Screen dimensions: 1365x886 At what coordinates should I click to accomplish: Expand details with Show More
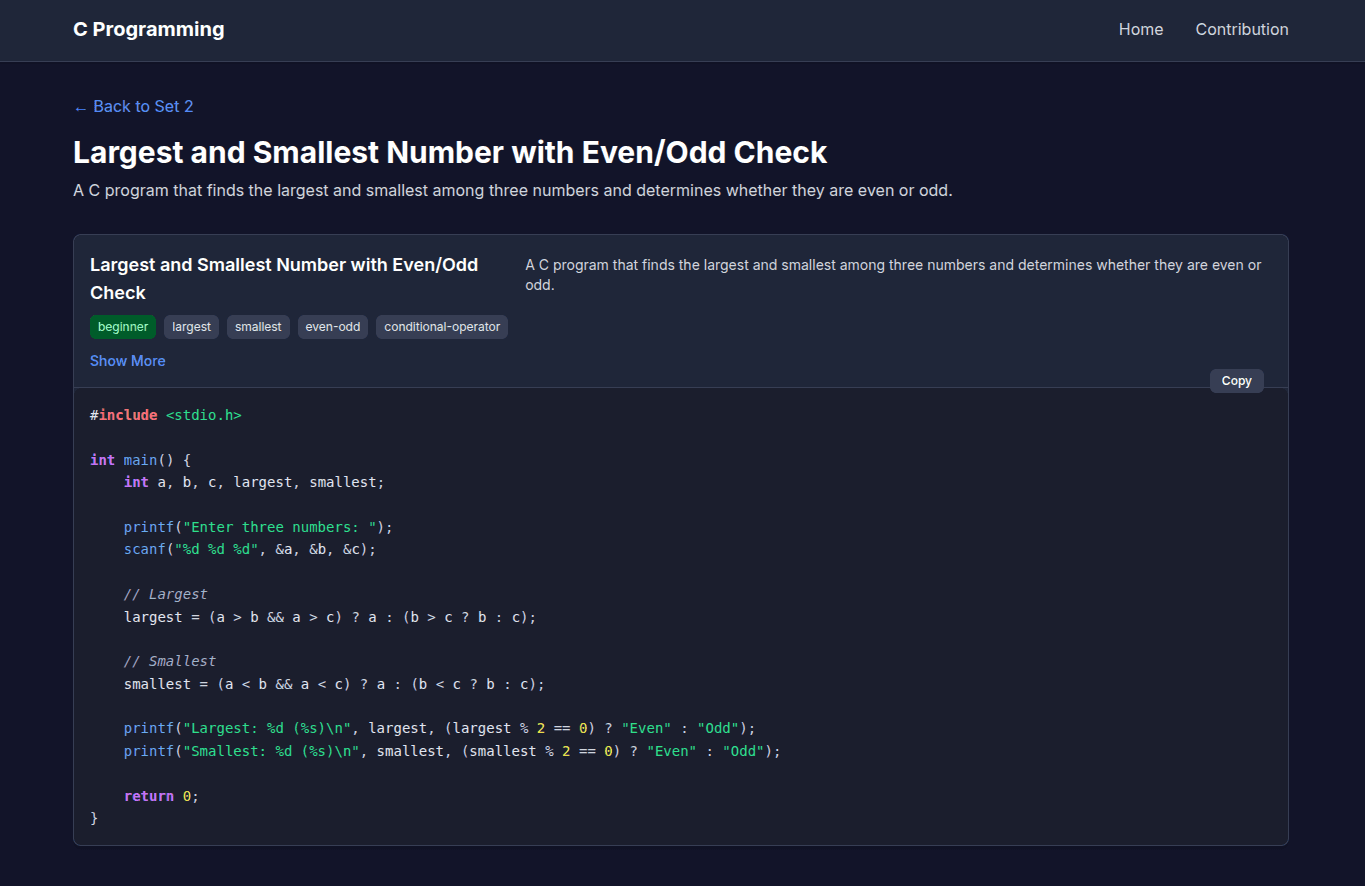tap(127, 361)
